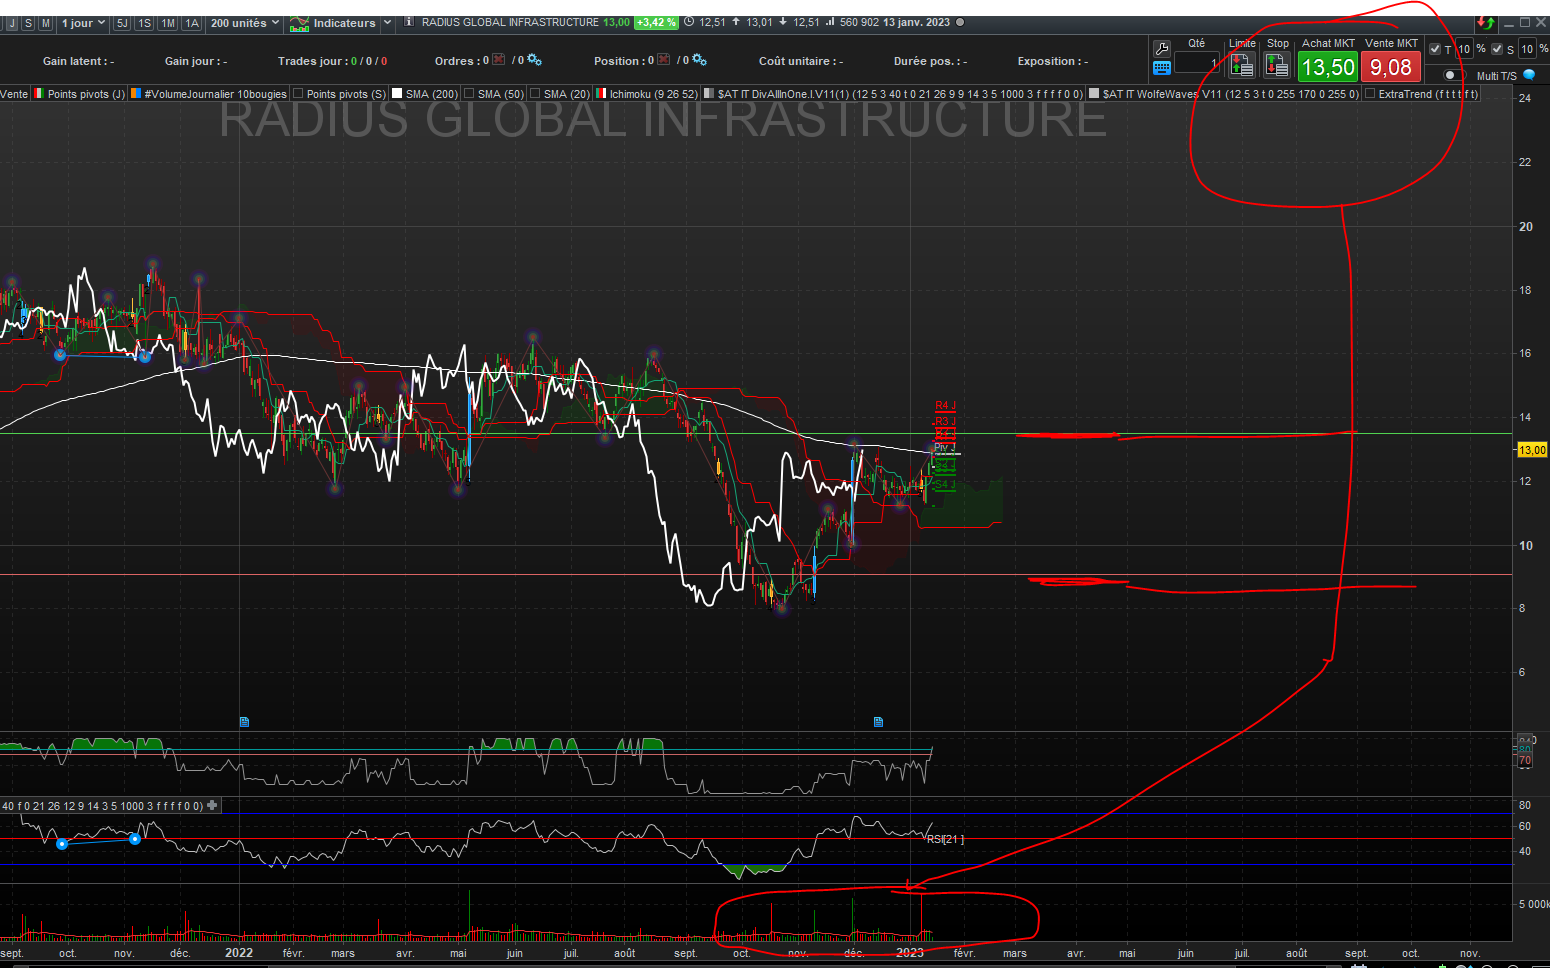Open the Indicateurs chart icon
This screenshot has width=1550, height=968.
[299, 23]
